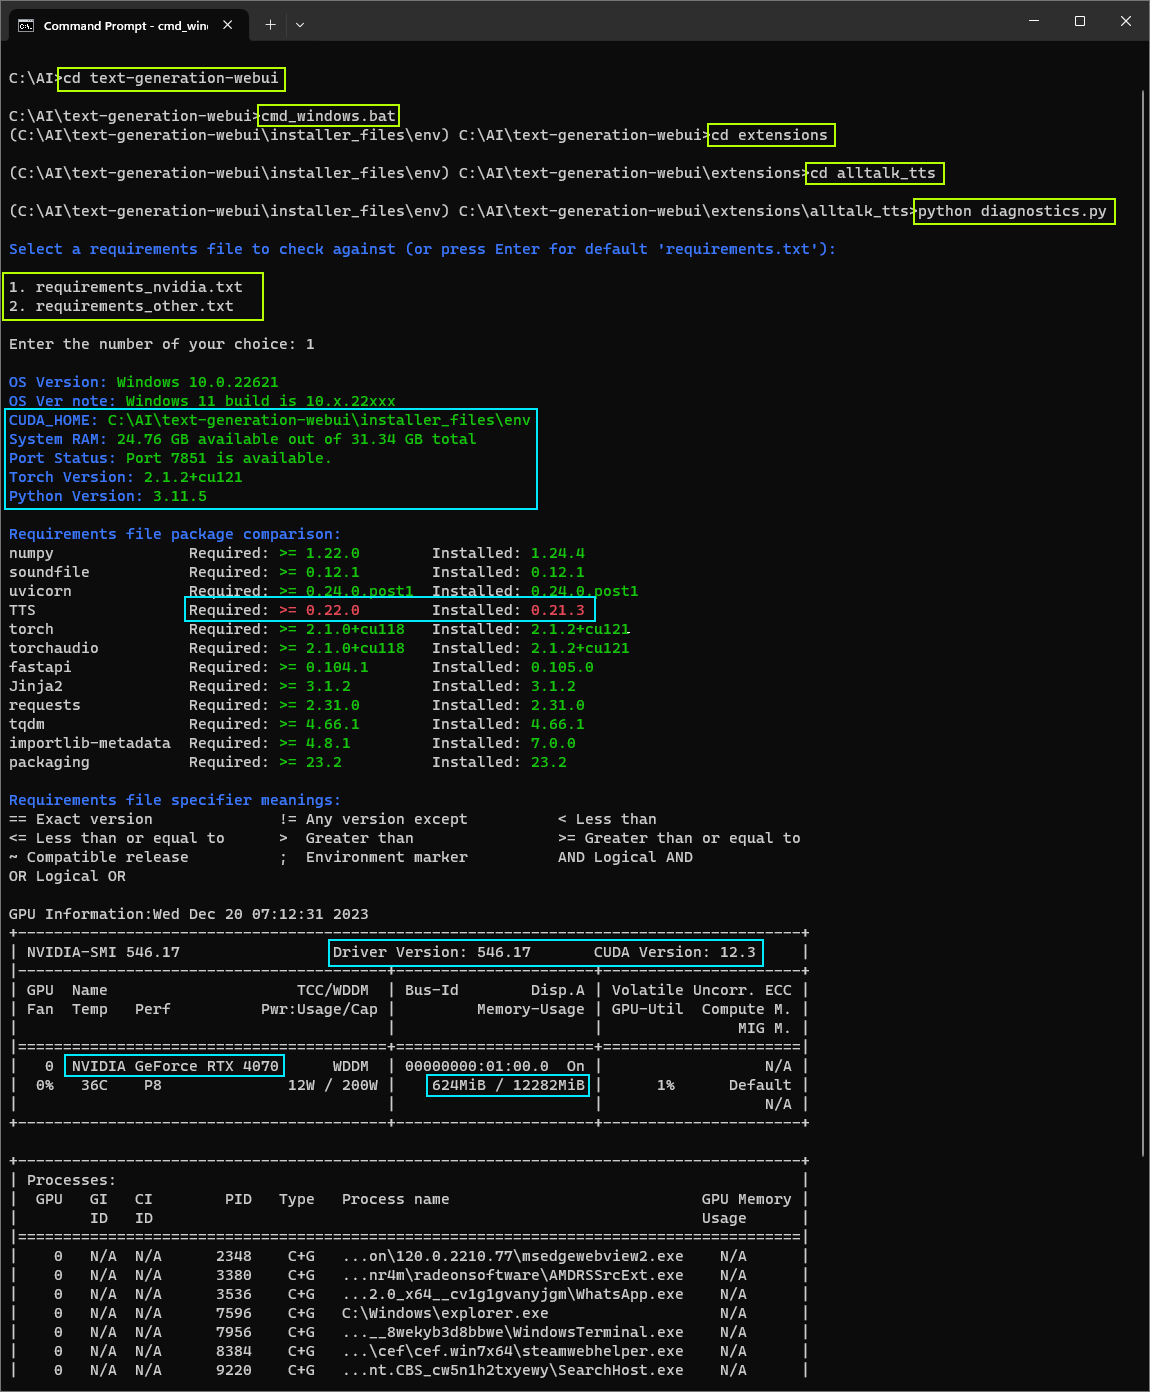Viewport: 1150px width, 1392px height.
Task: Click the 'Torch Version: 2.1.2+cu121' line
Action: pos(126,477)
